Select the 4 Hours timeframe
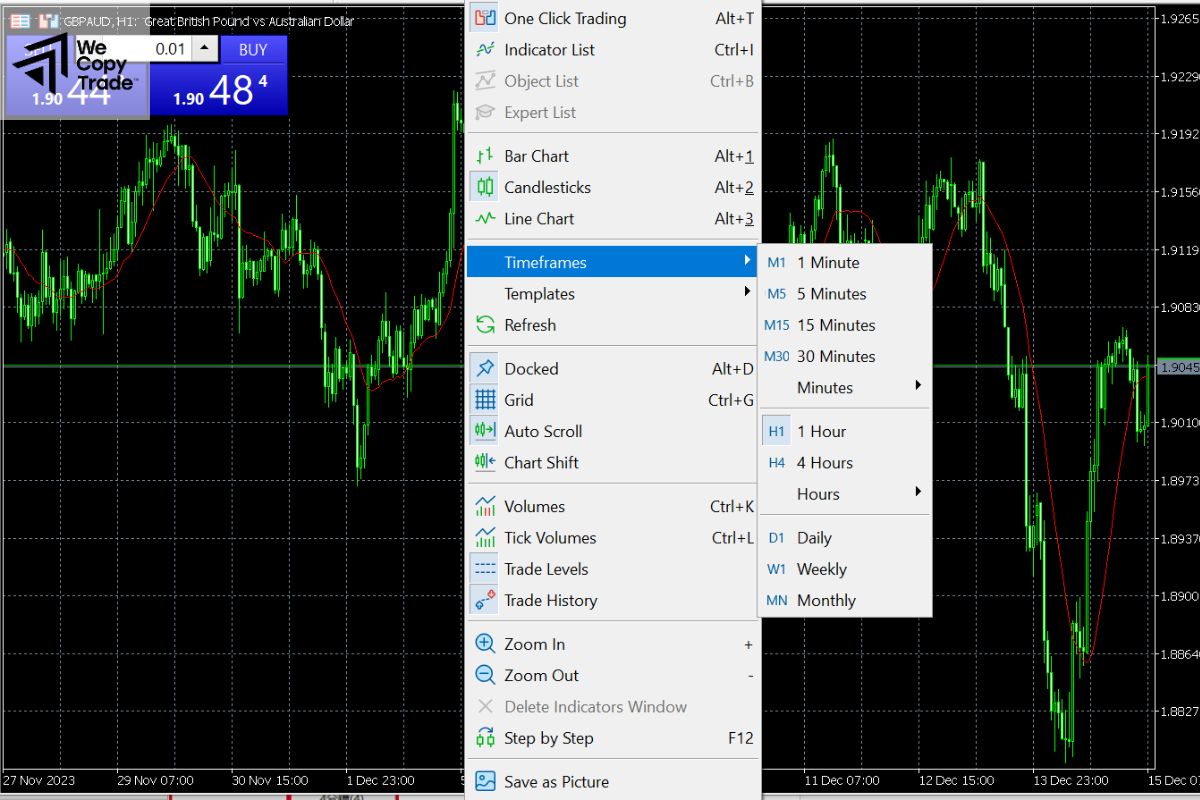The height and width of the screenshot is (800, 1200). (824, 462)
